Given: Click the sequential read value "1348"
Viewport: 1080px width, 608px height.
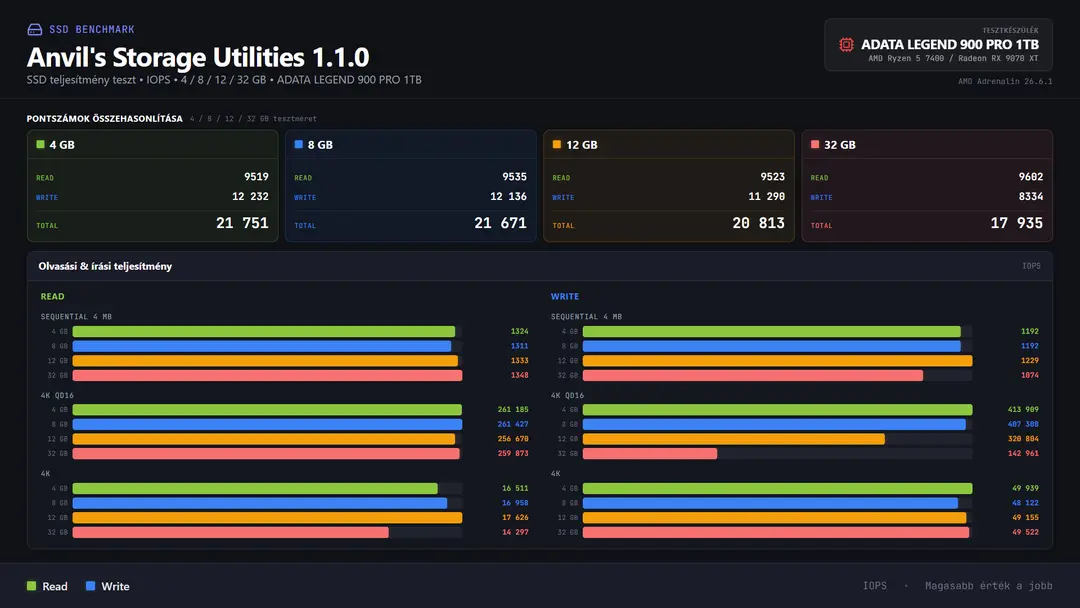Looking at the screenshot, I should pyautogui.click(x=520, y=375).
